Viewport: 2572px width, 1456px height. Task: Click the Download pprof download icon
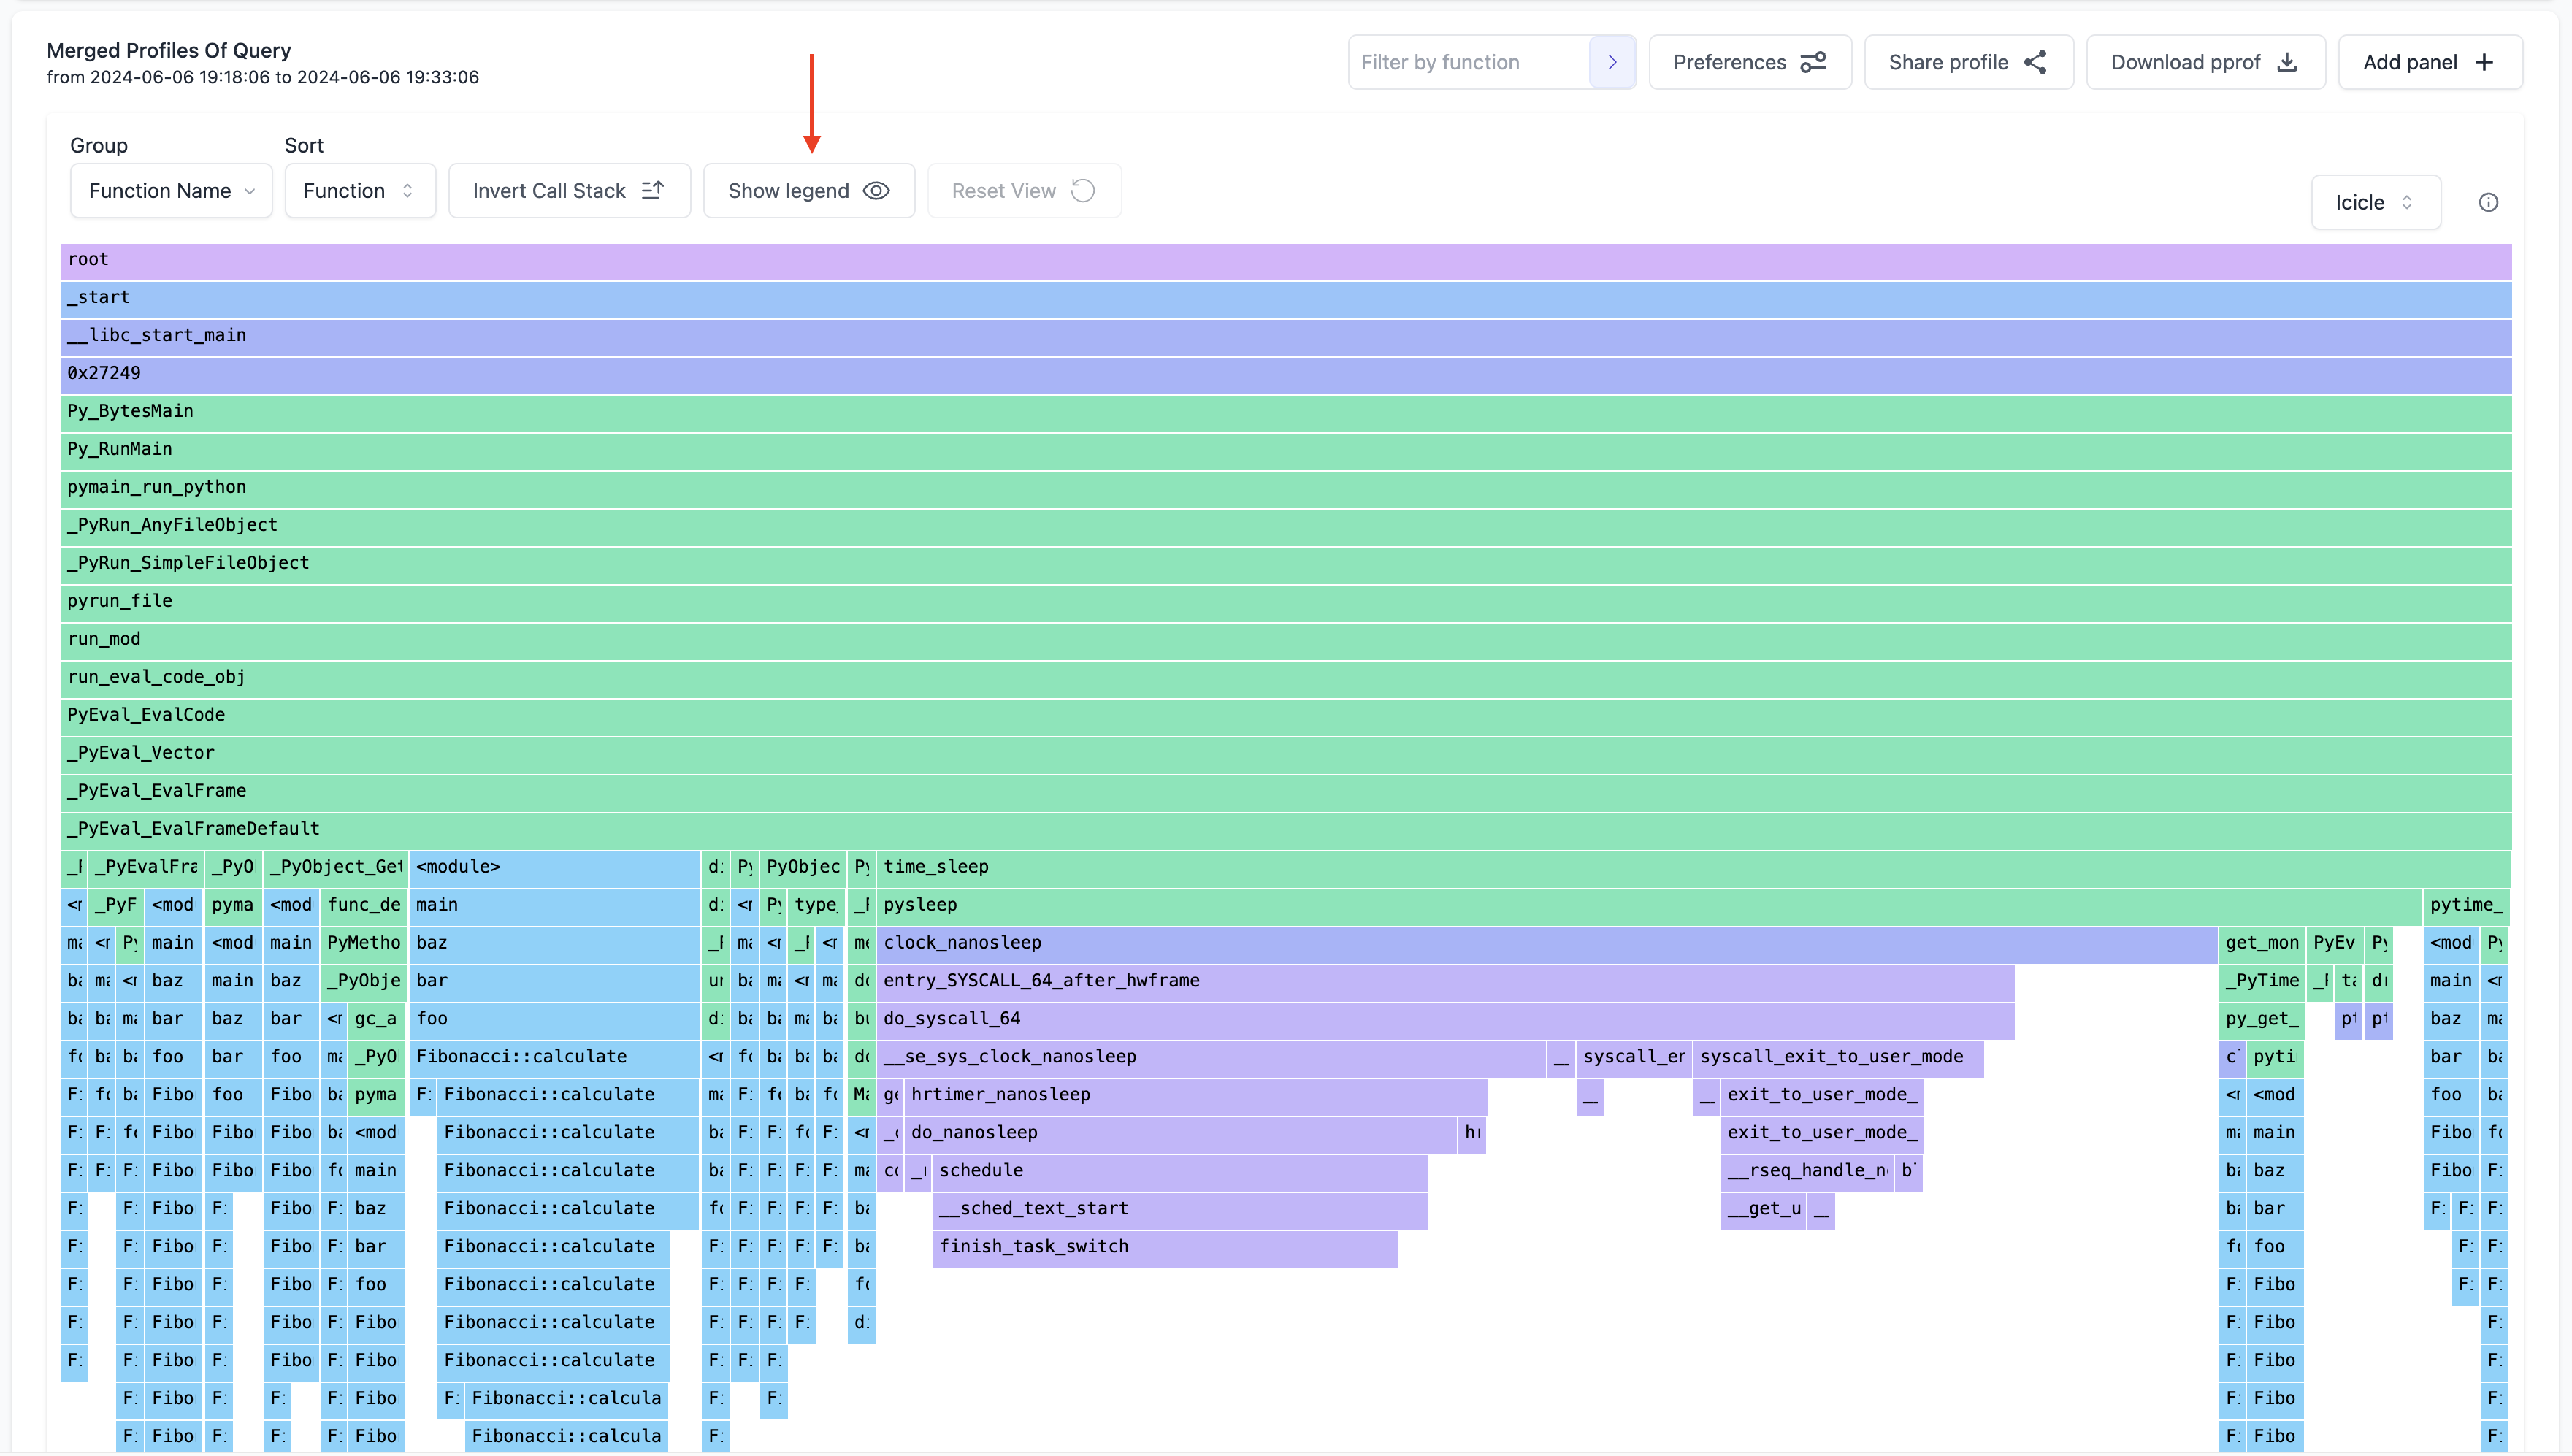click(2287, 62)
